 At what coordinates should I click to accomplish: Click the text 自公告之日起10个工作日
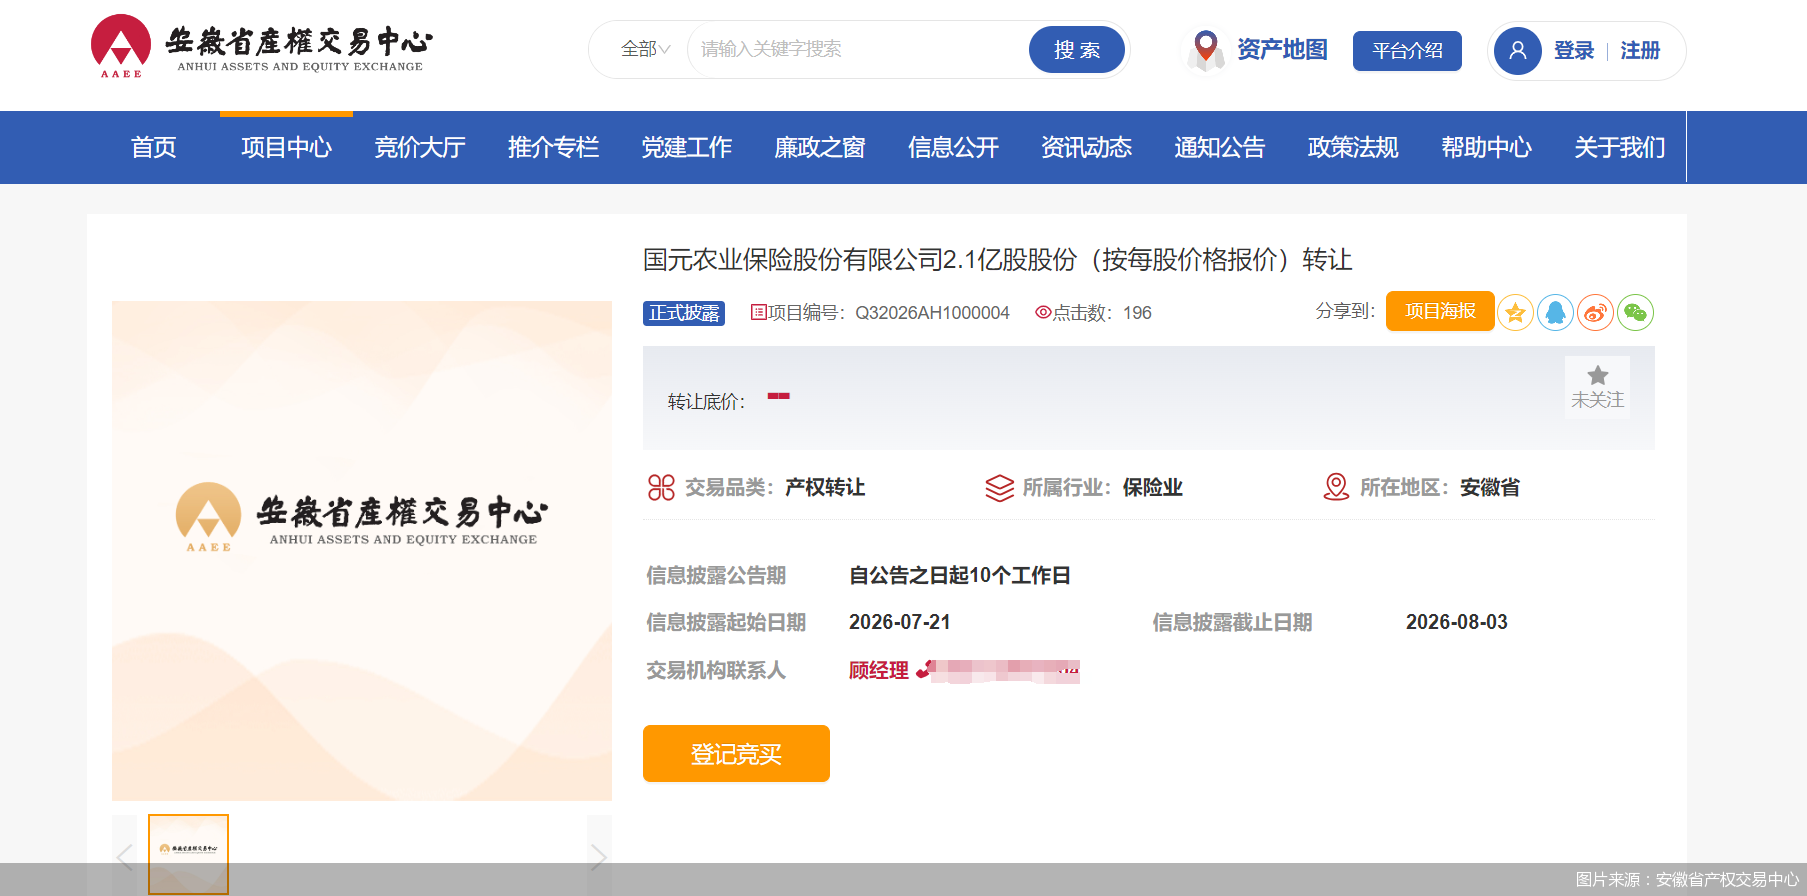(960, 575)
